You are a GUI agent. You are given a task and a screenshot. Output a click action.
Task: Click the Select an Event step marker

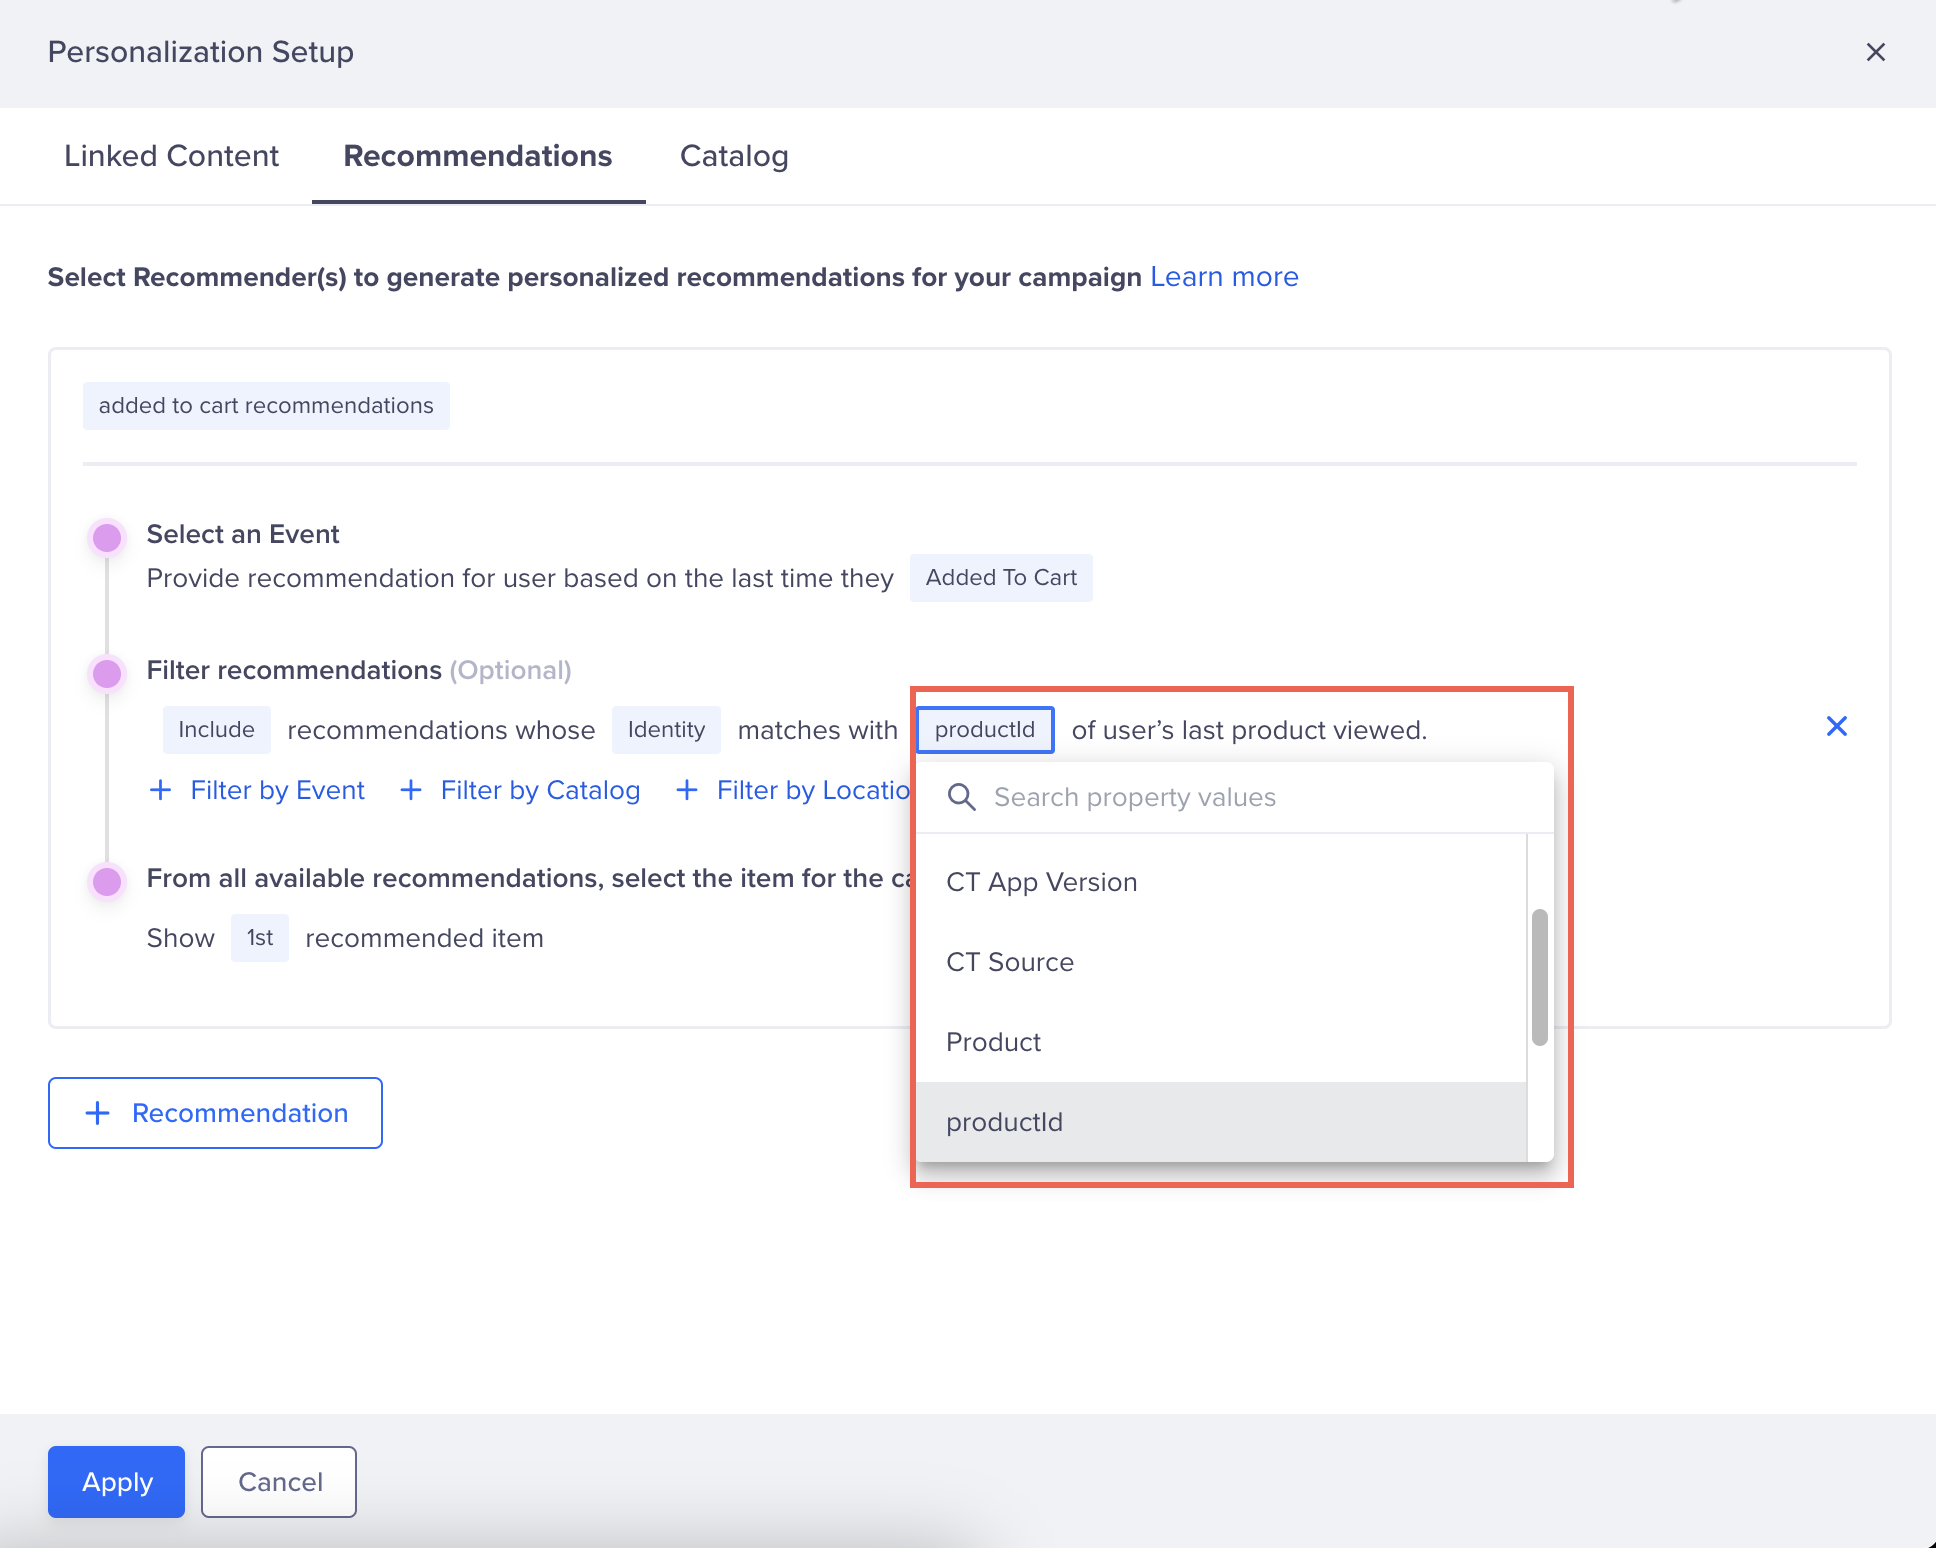pos(107,537)
